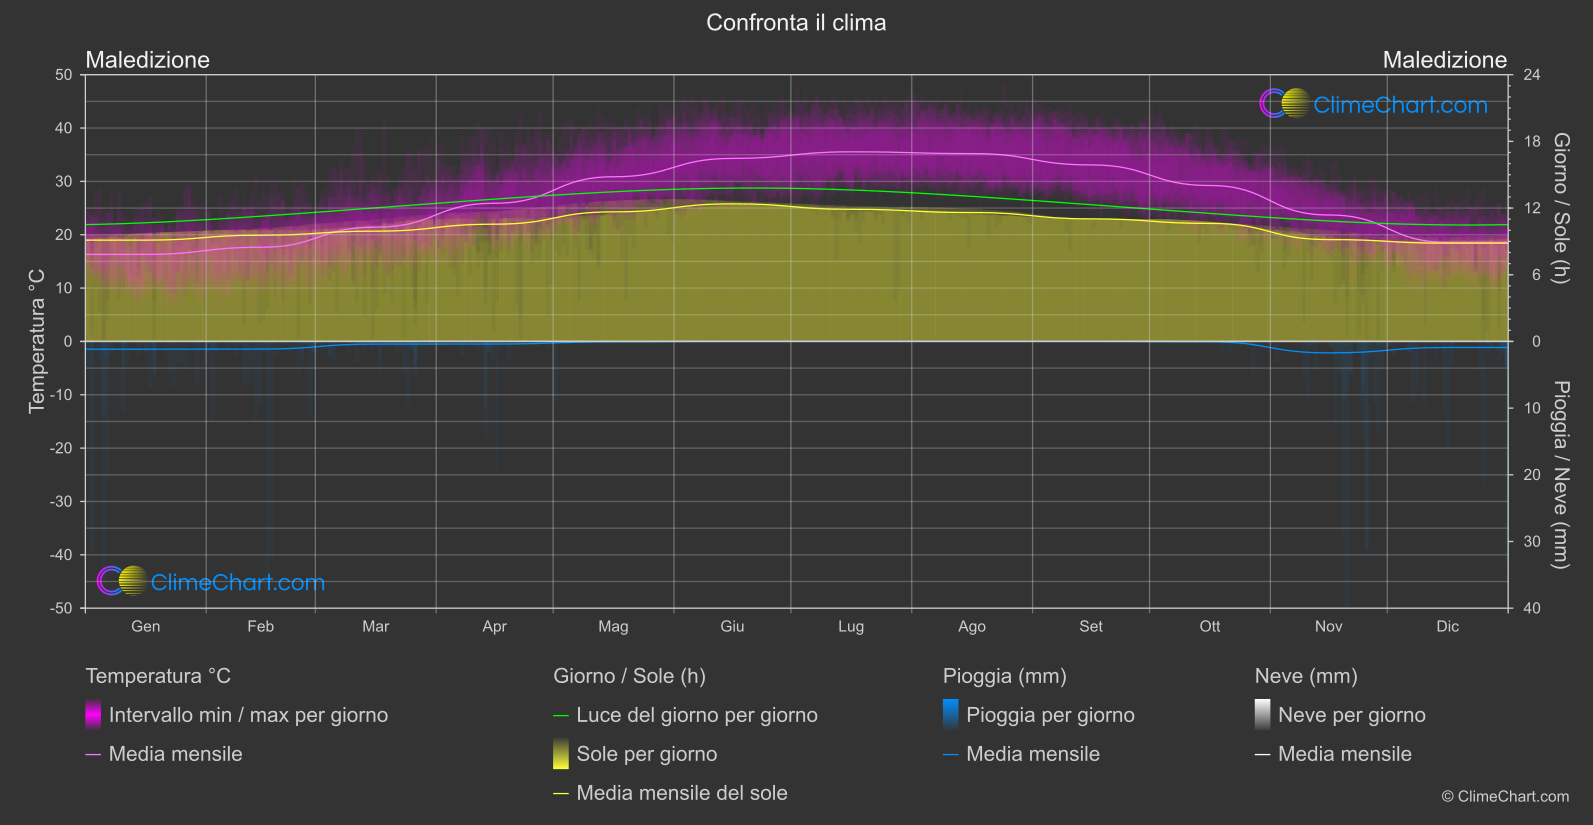Viewport: 1593px width, 825px height.
Task: Open the ClimeChart.com link at top right
Action: coord(1400,105)
